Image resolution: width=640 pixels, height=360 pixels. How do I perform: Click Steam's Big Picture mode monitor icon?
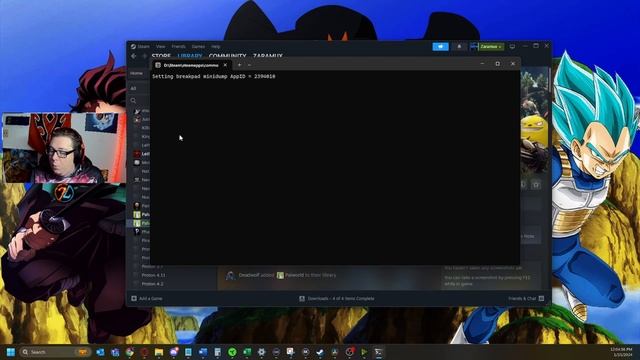(x=512, y=47)
